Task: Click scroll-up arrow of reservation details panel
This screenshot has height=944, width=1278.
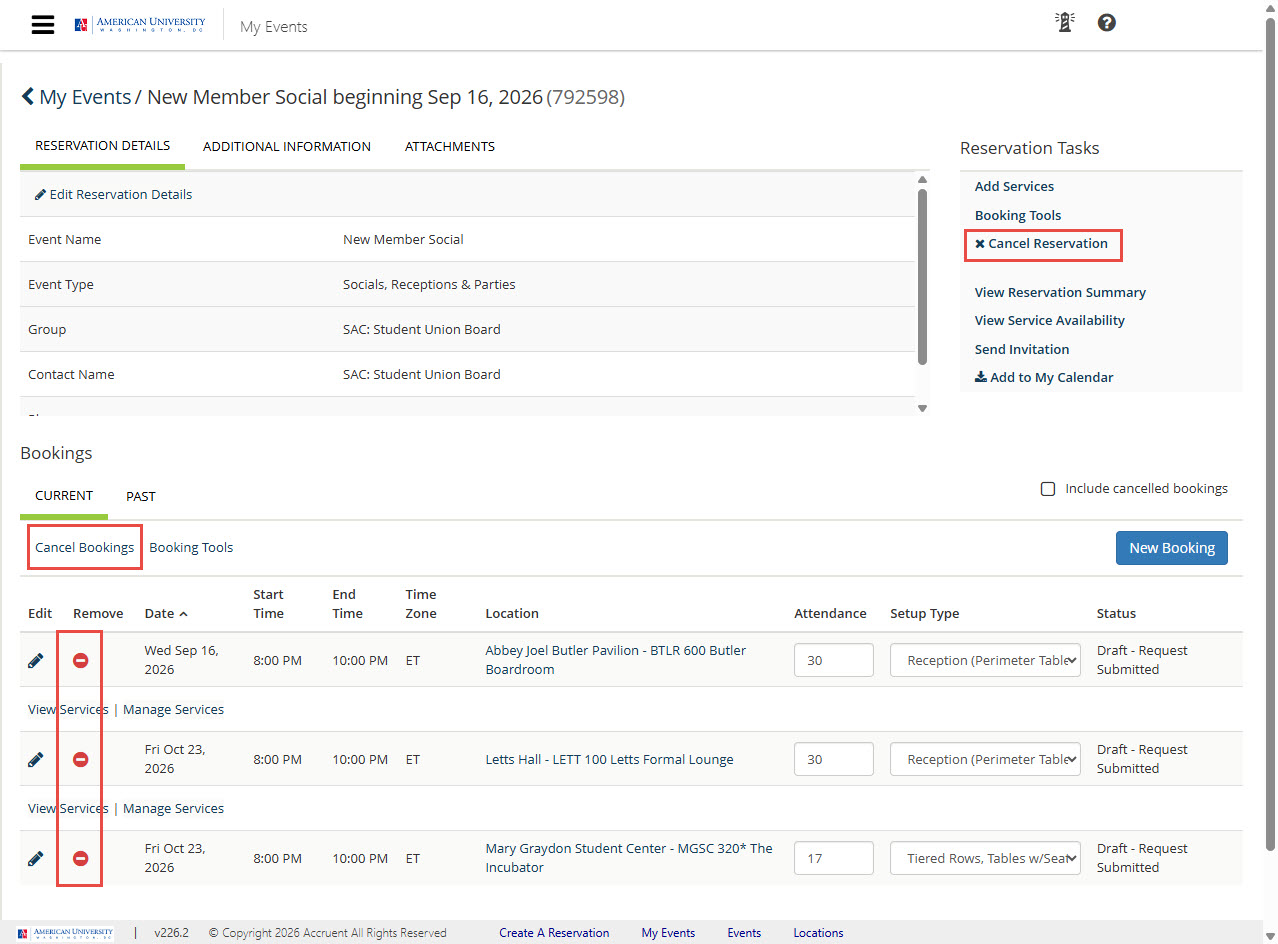Action: click(922, 180)
